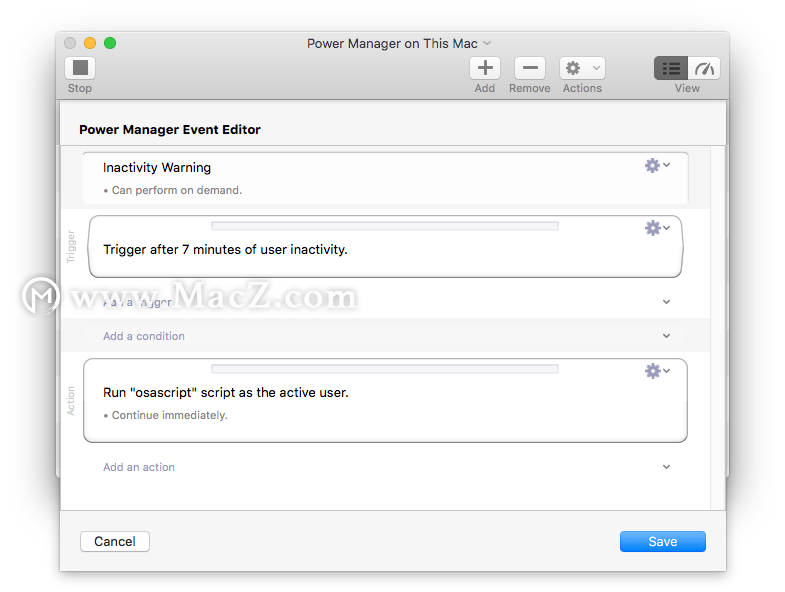Add a new event with plus button
Image resolution: width=785 pixels, height=592 pixels.
(x=485, y=68)
